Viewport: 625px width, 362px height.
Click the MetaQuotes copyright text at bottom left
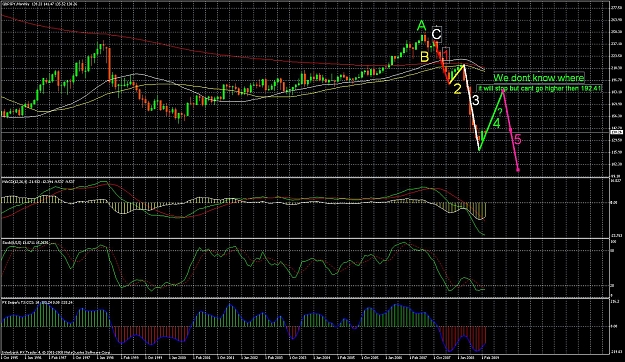tap(55, 352)
